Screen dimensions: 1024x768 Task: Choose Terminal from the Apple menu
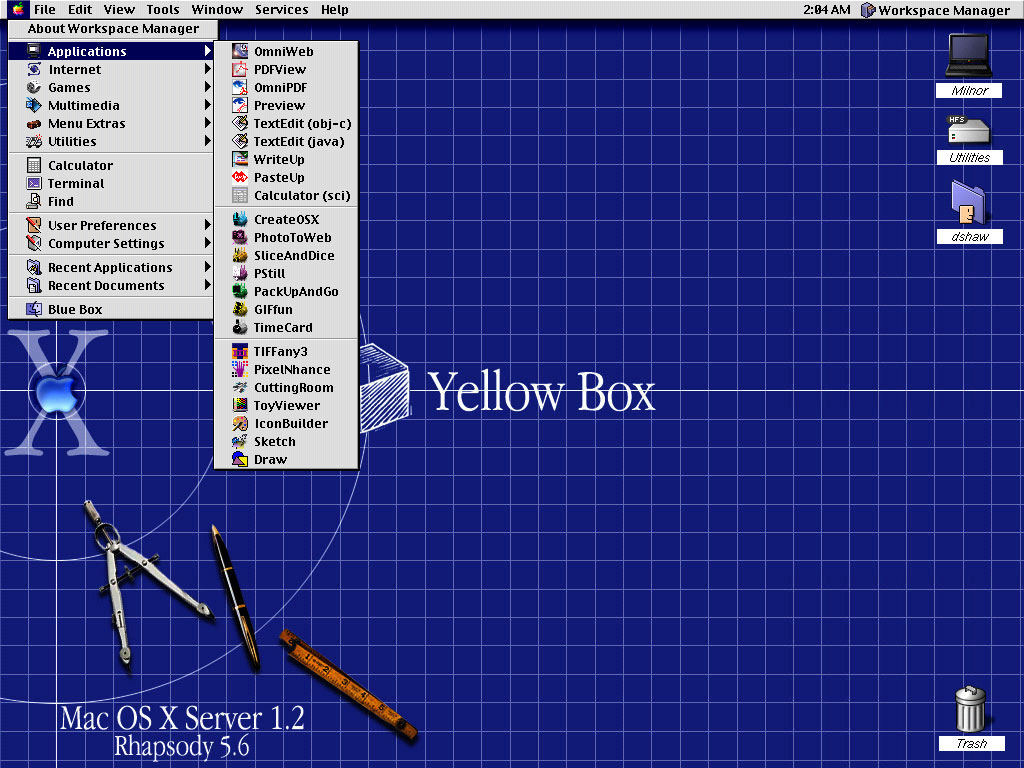76,183
